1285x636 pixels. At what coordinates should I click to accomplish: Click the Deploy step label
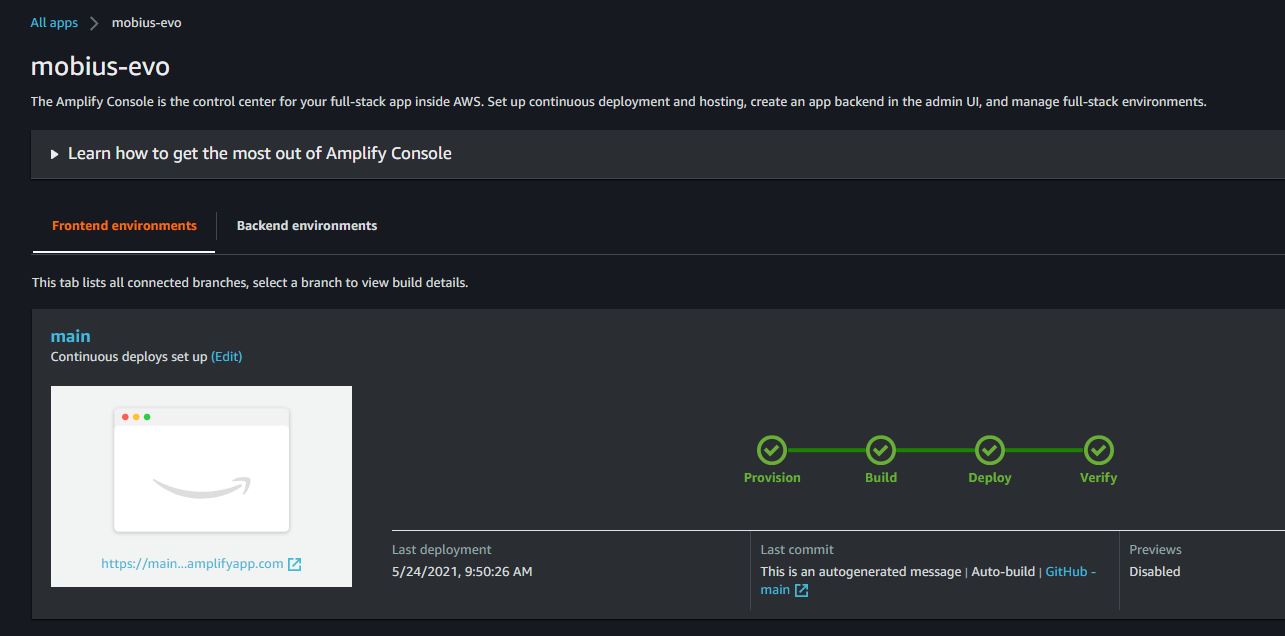click(990, 478)
